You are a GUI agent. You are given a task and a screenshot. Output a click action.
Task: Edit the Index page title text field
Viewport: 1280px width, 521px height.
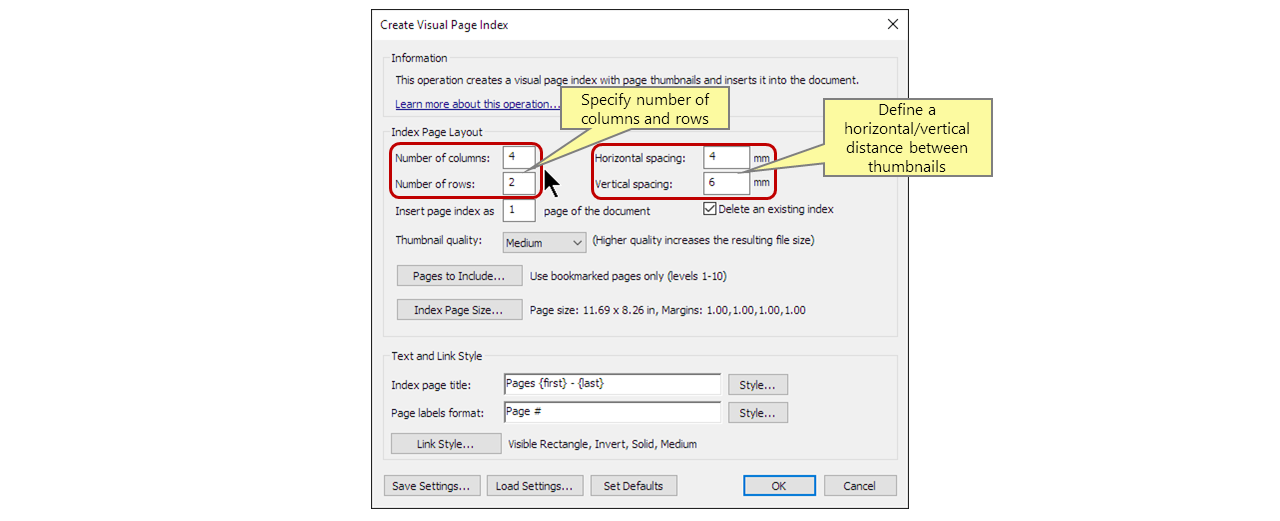(611, 384)
